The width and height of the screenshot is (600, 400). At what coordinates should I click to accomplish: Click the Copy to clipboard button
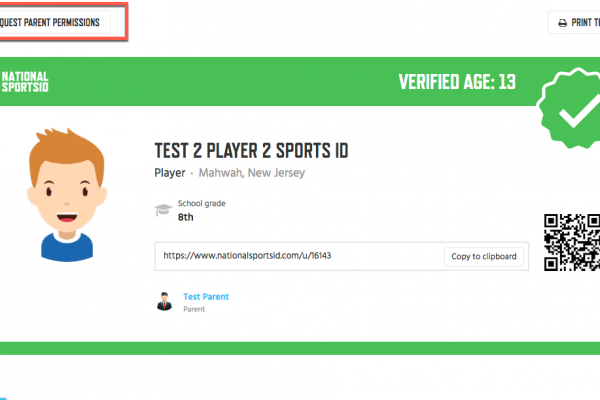[484, 256]
